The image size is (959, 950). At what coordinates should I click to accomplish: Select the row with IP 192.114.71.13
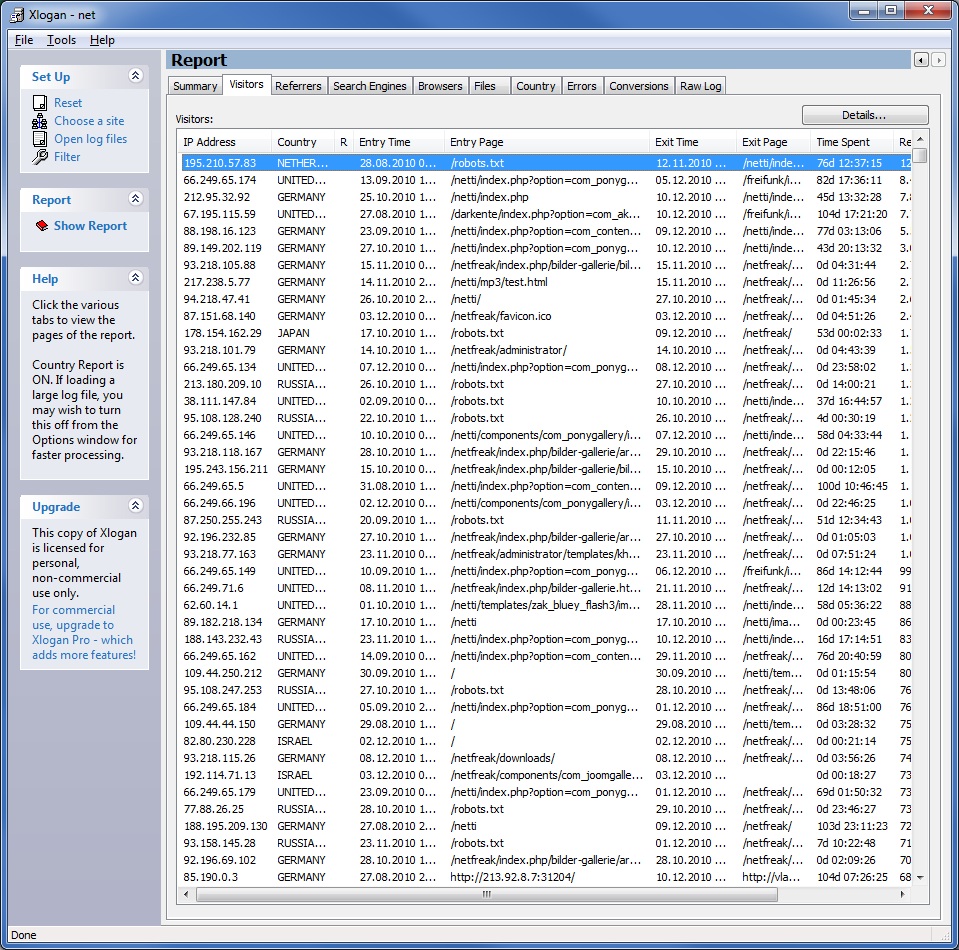point(545,775)
